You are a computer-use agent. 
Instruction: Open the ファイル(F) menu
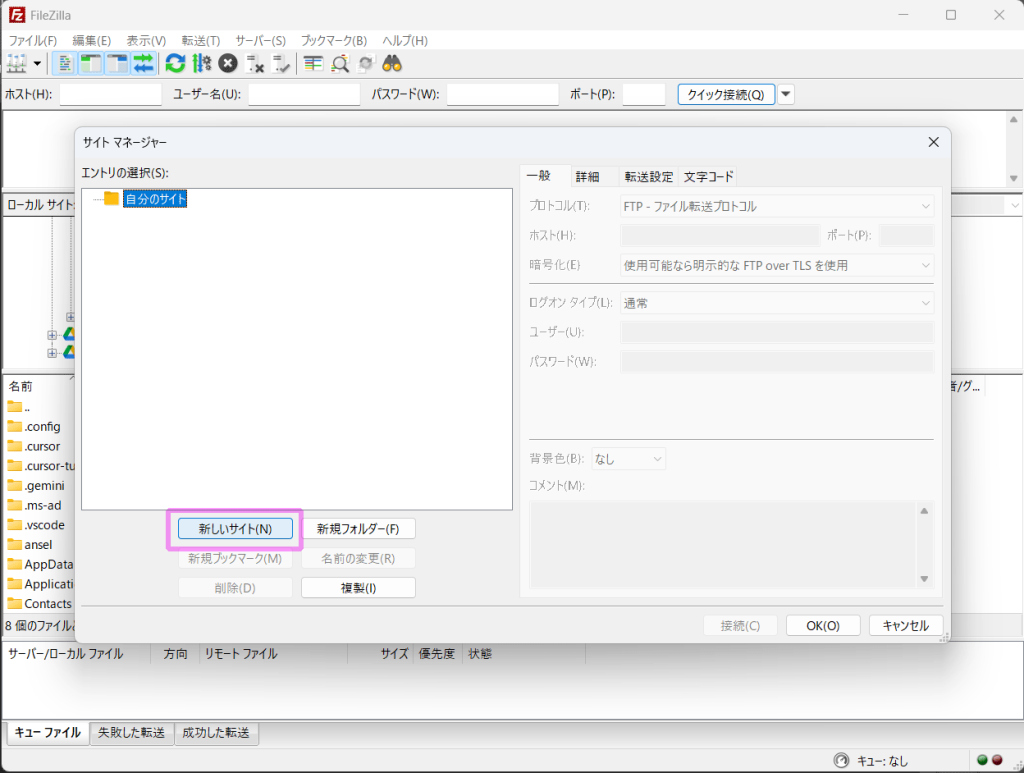33,40
